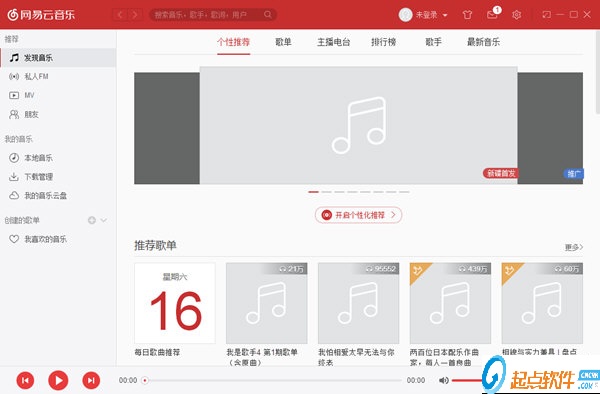Screen dimensions: 600x394
Task: Click the playback progress slider
Action: click(272, 380)
